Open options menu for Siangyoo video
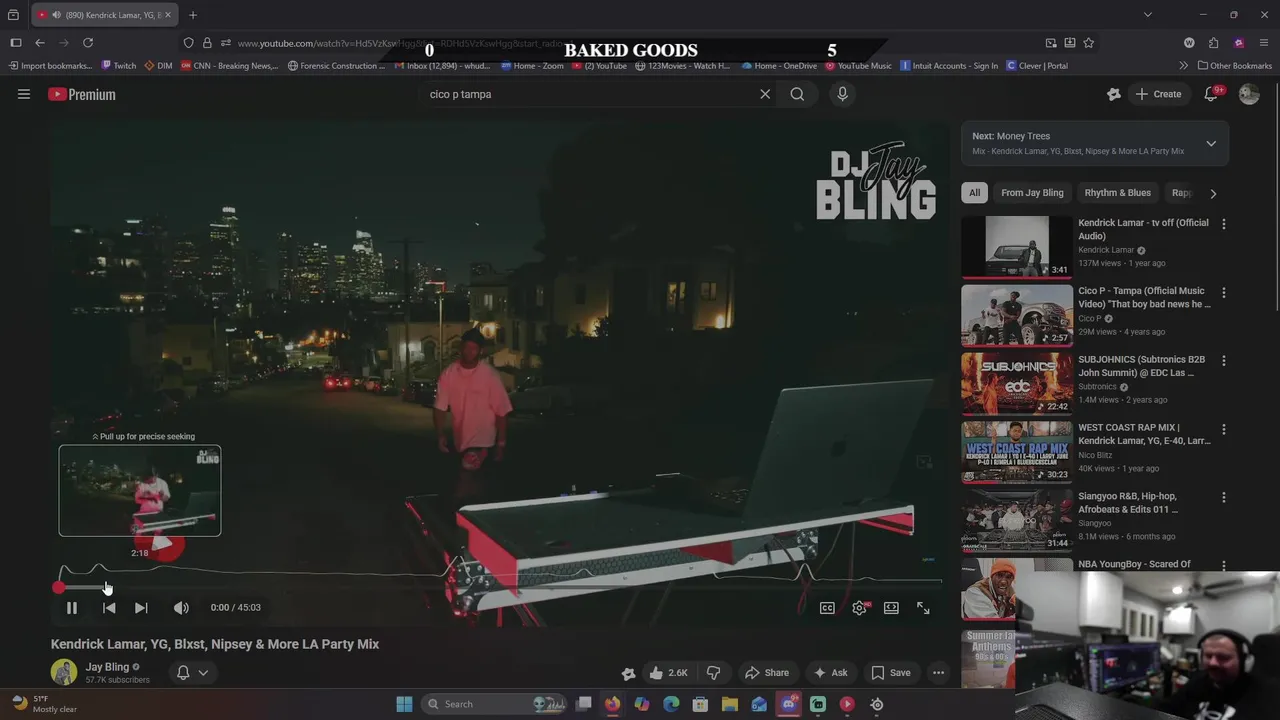This screenshot has height=720, width=1280. 1223,497
